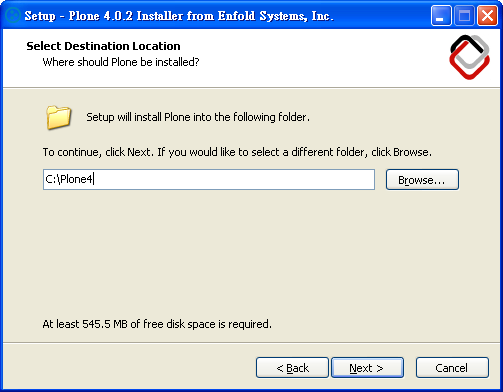Proceed by clicking Next >
This screenshot has width=503, height=392.
pos(367,368)
